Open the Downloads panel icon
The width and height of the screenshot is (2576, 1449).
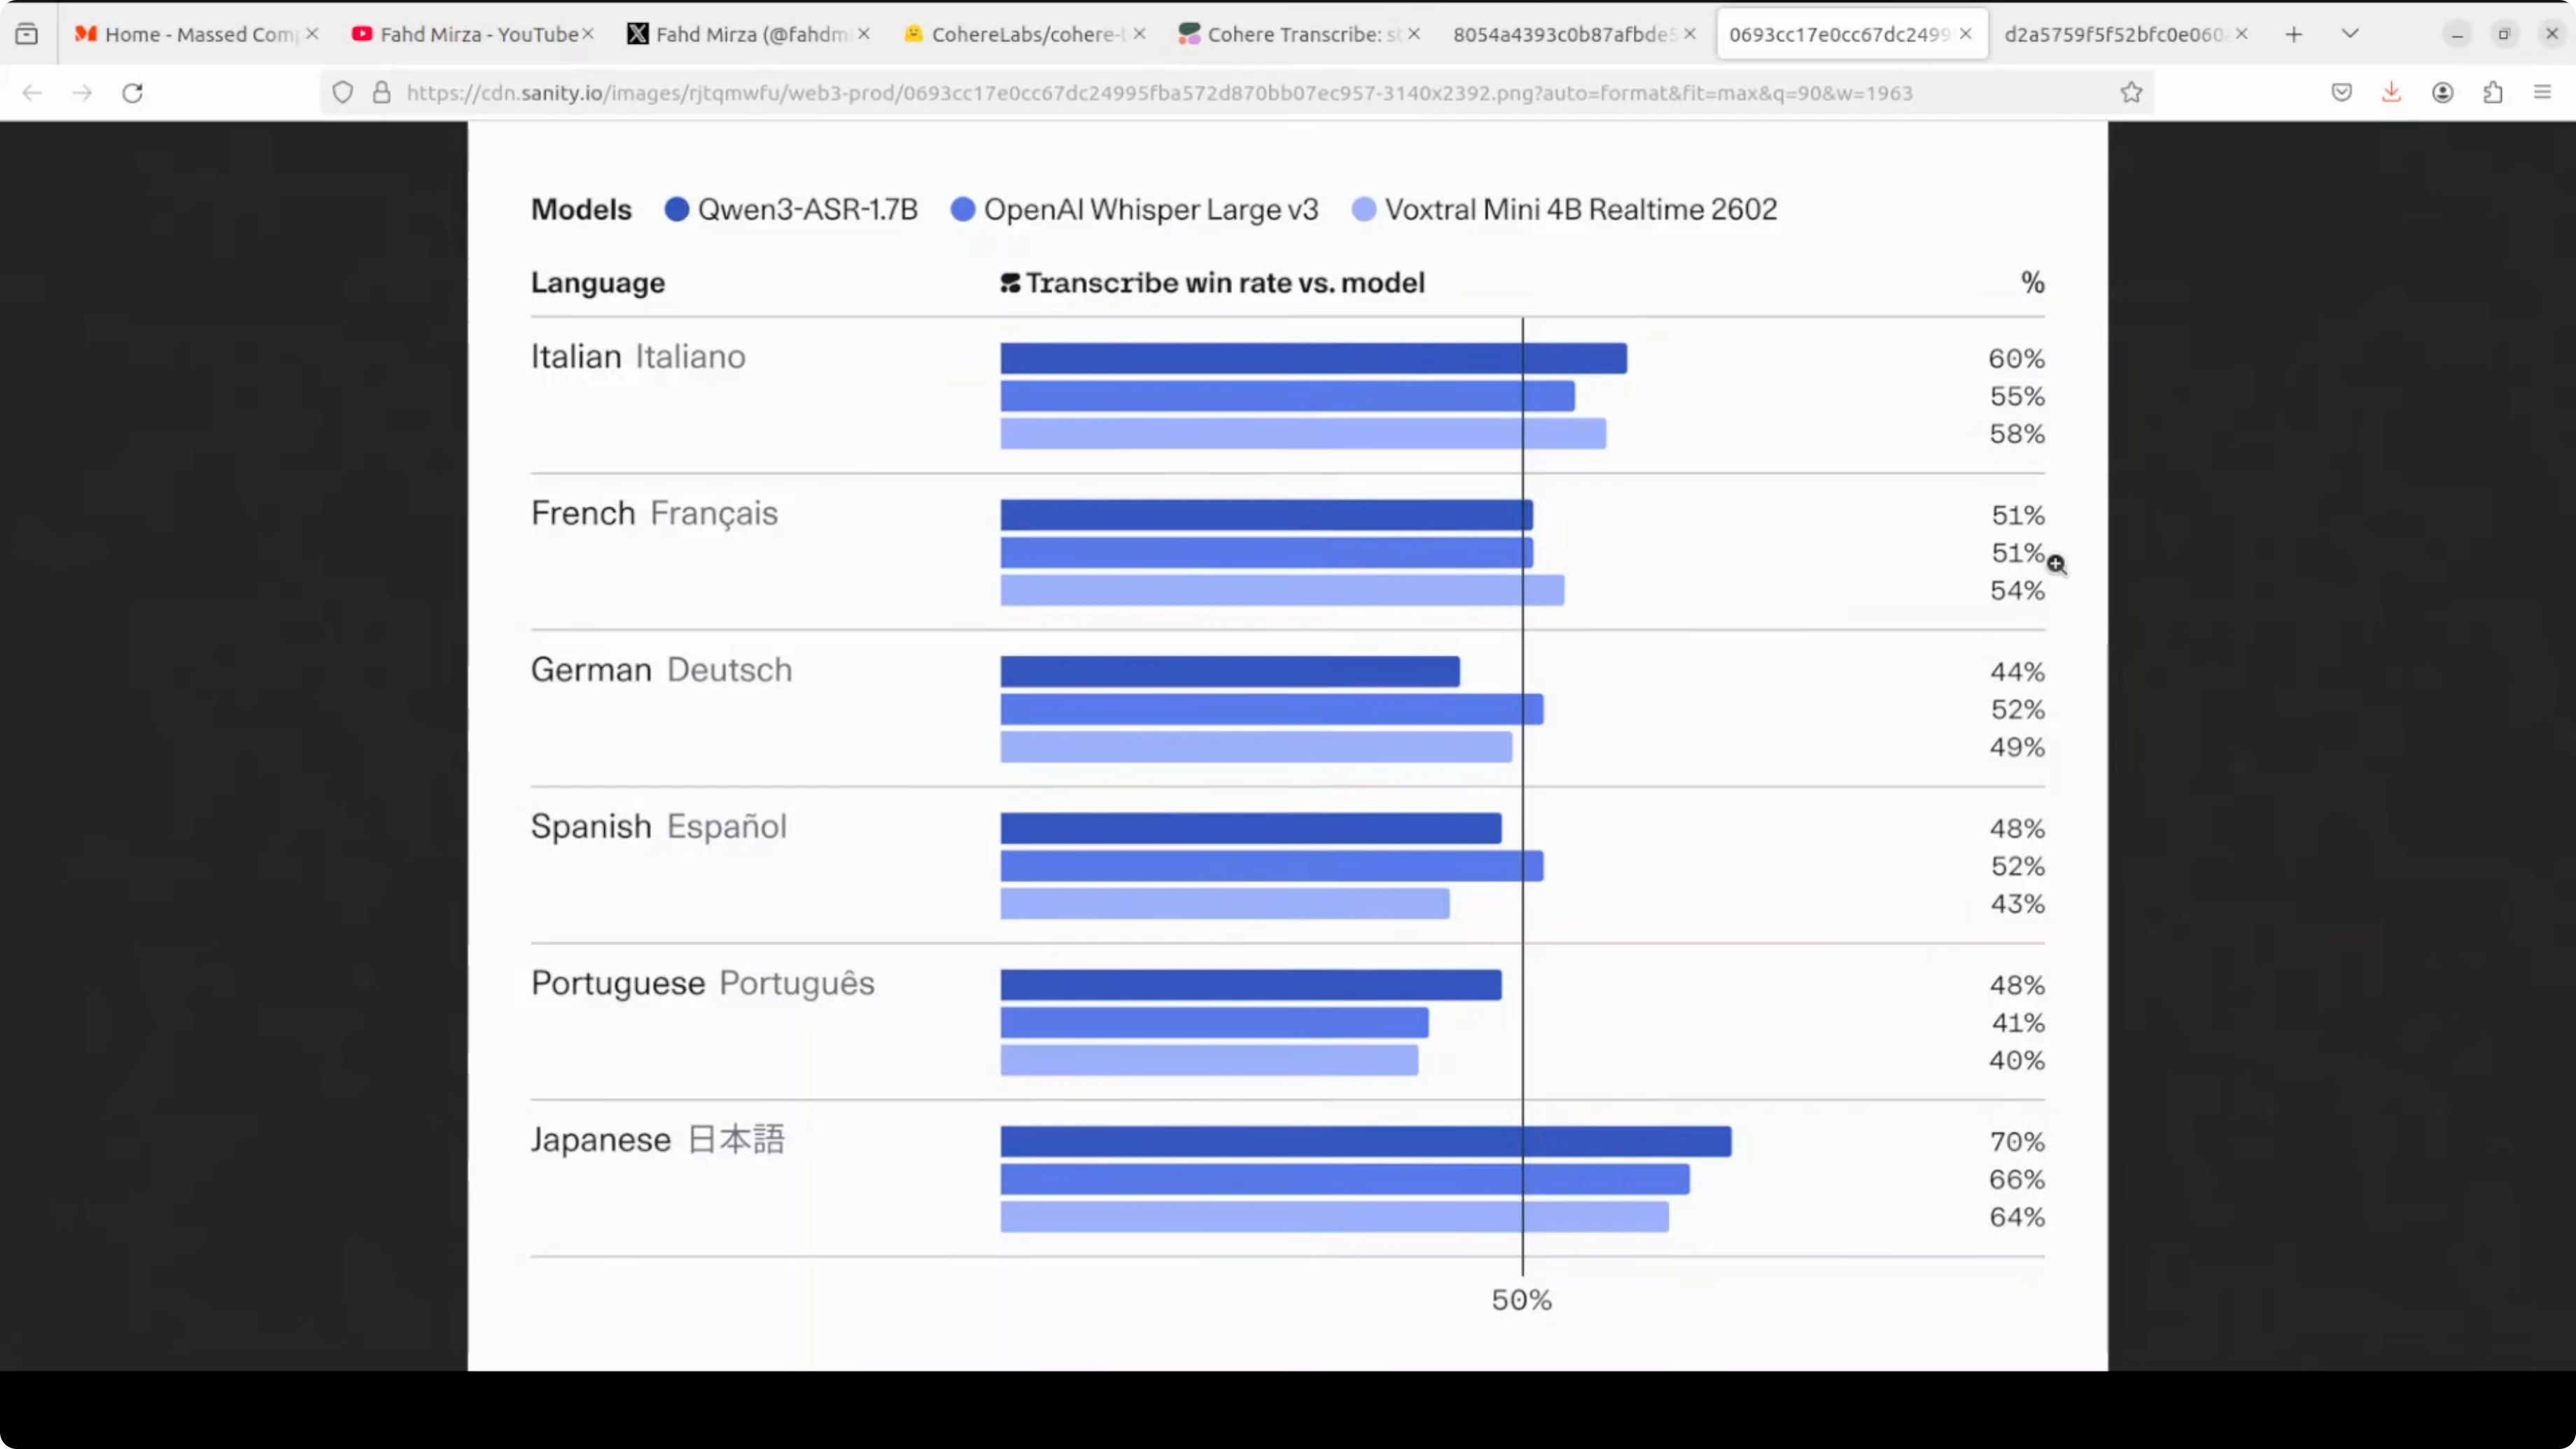(2391, 93)
